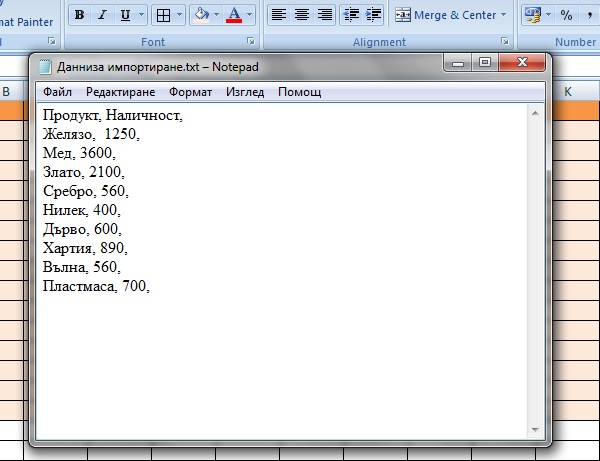This screenshot has width=600, height=461.
Task: Open the Alignment dialog launcher
Action: [505, 41]
